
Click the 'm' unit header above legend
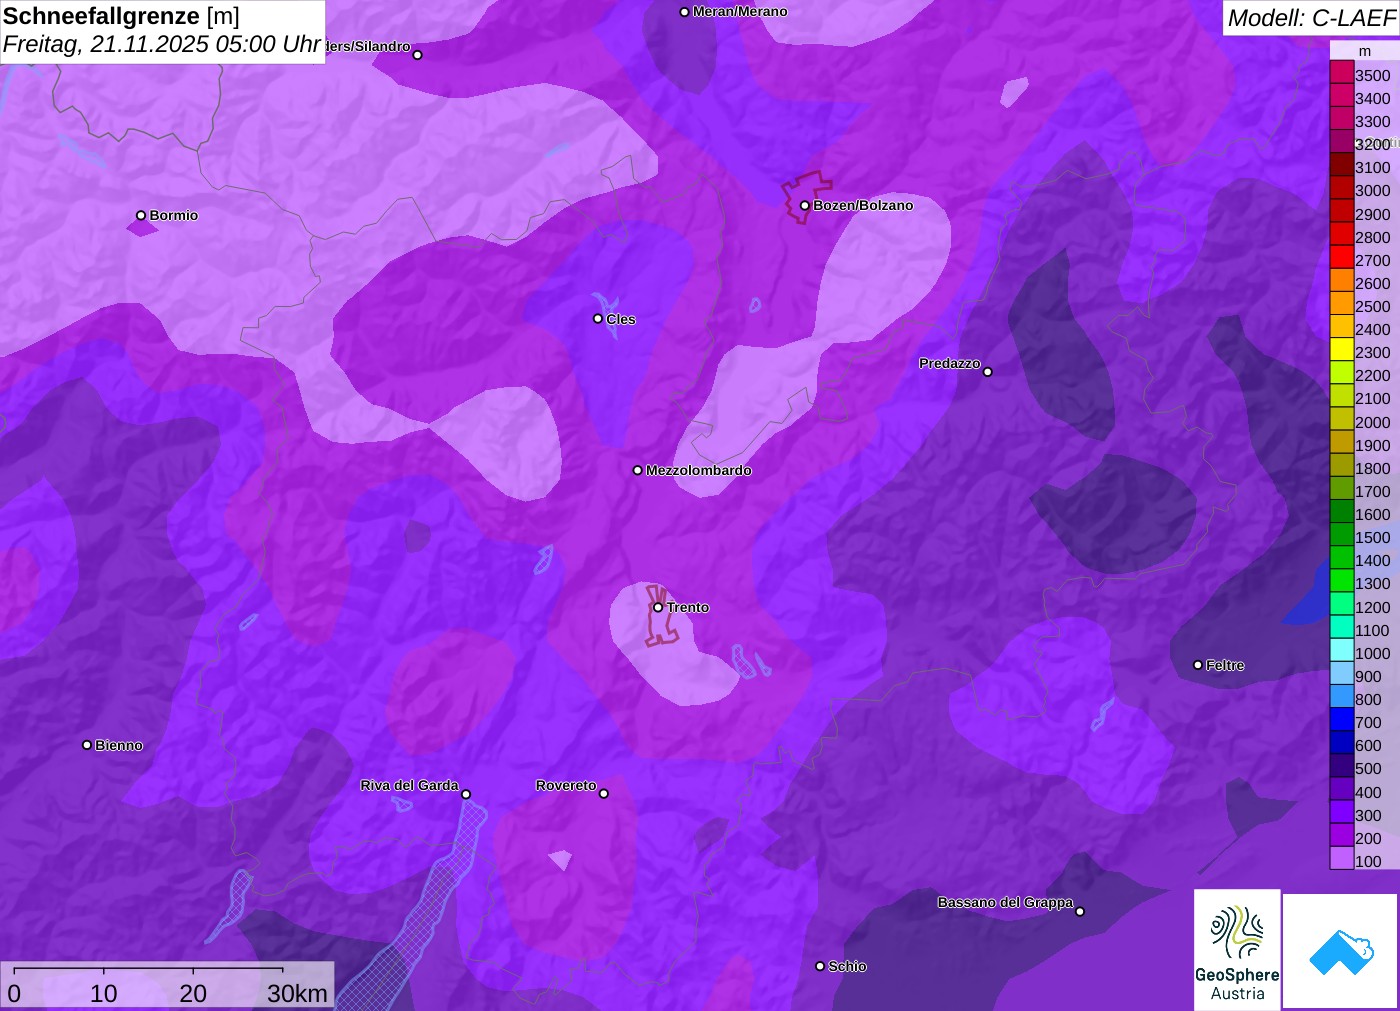click(x=1365, y=51)
